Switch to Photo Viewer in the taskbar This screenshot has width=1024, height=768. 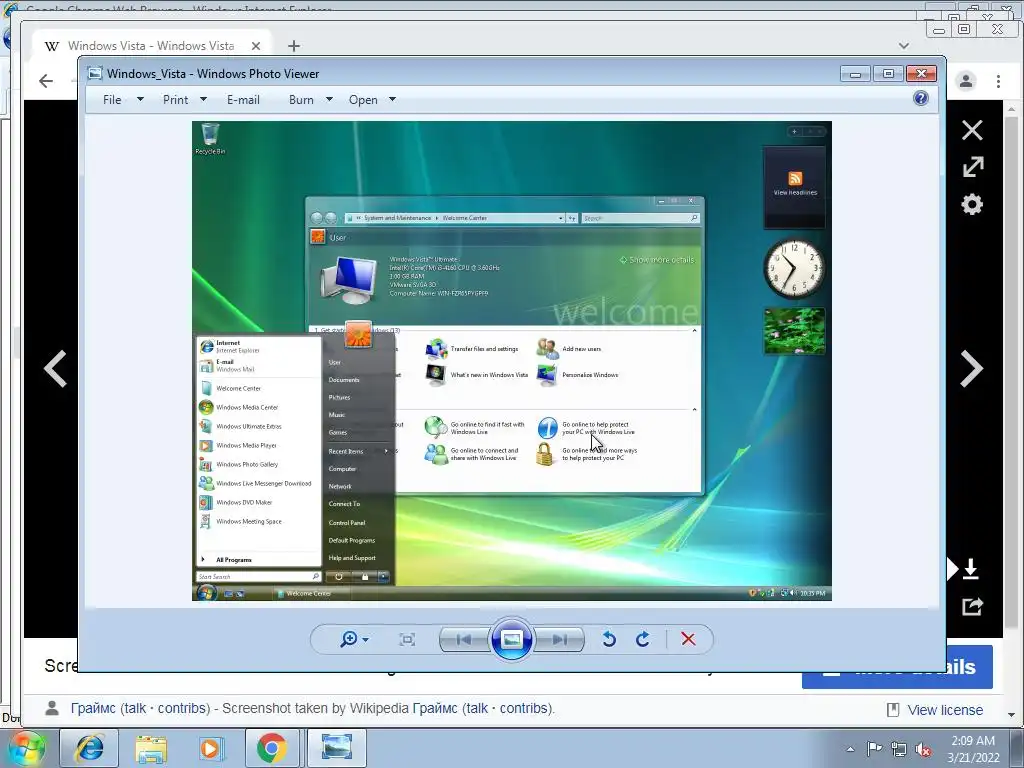click(x=337, y=748)
